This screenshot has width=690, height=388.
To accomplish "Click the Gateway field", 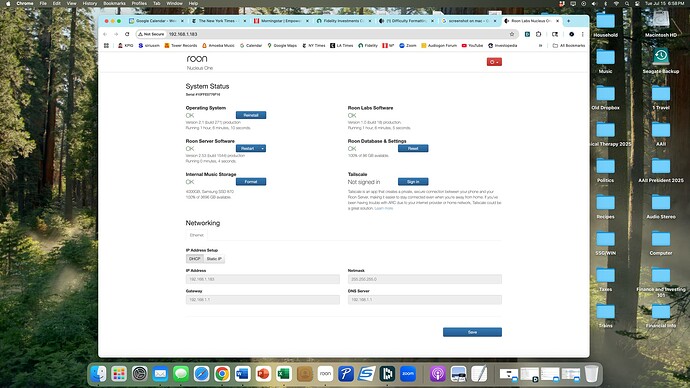I will (263, 300).
